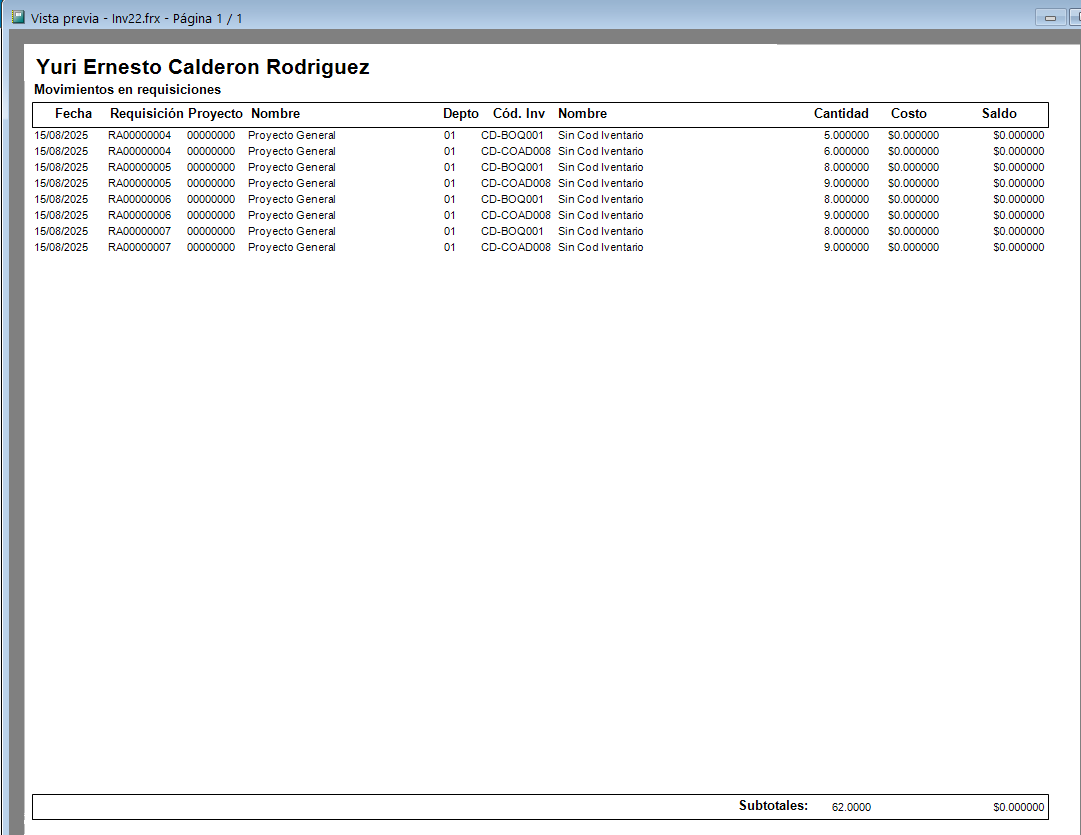The width and height of the screenshot is (1081, 835).
Task: Click the 'Requisición' column header
Action: tap(147, 114)
